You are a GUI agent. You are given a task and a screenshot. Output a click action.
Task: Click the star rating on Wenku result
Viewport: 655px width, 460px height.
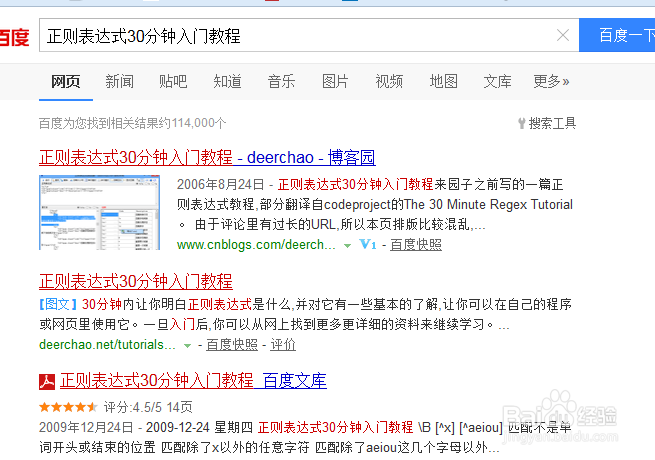[x=68, y=408]
